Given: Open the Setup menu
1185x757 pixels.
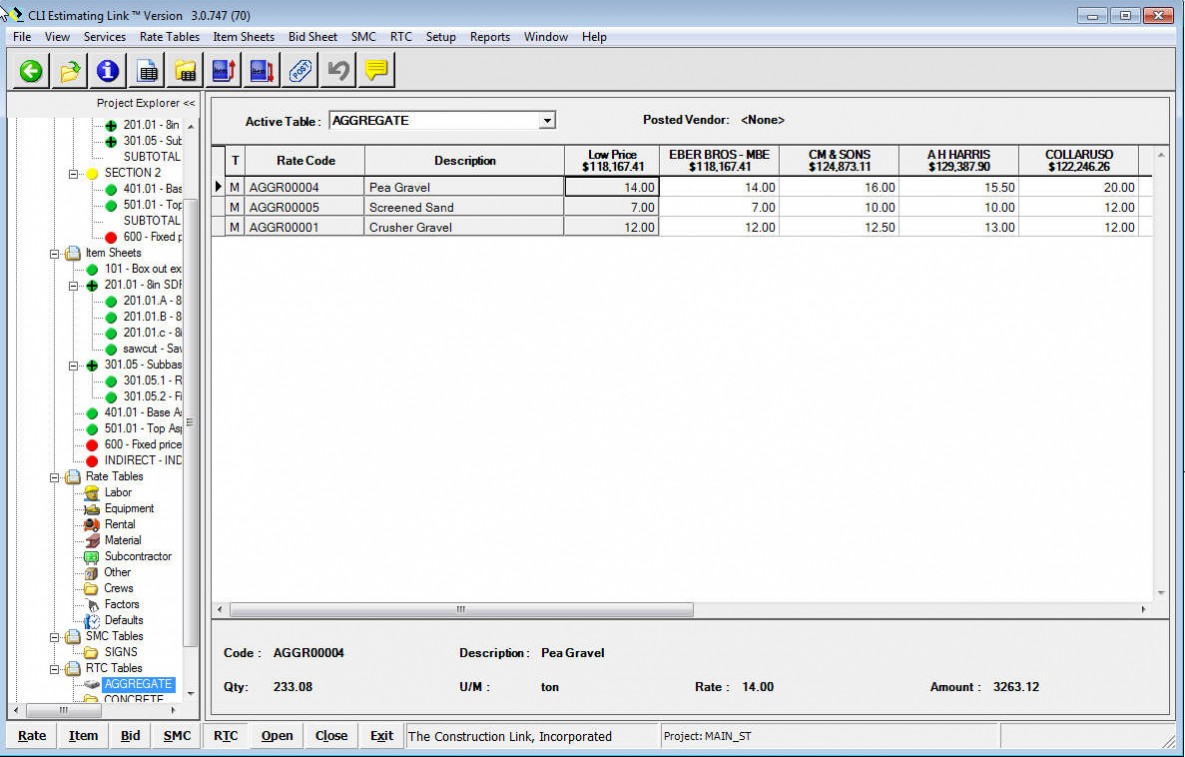Looking at the screenshot, I should [x=441, y=37].
